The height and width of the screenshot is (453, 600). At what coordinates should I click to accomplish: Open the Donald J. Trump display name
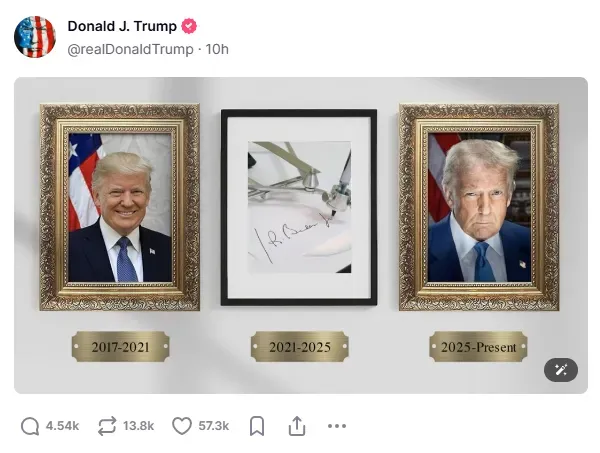coord(122,26)
